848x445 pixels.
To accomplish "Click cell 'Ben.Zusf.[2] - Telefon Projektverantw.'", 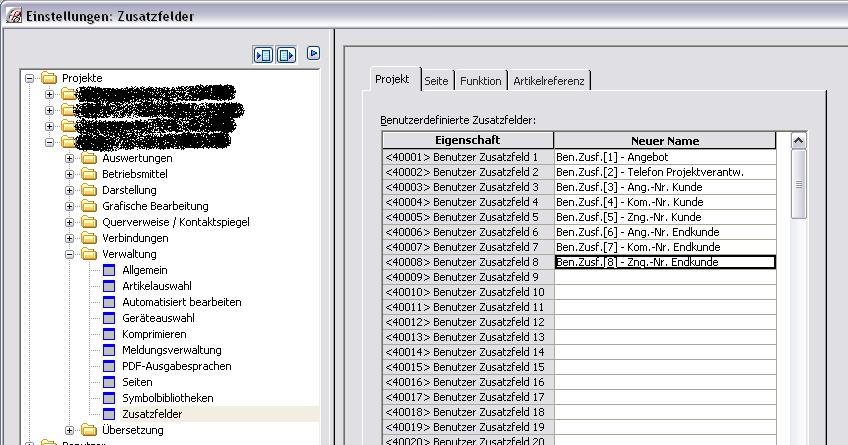I will coord(665,172).
